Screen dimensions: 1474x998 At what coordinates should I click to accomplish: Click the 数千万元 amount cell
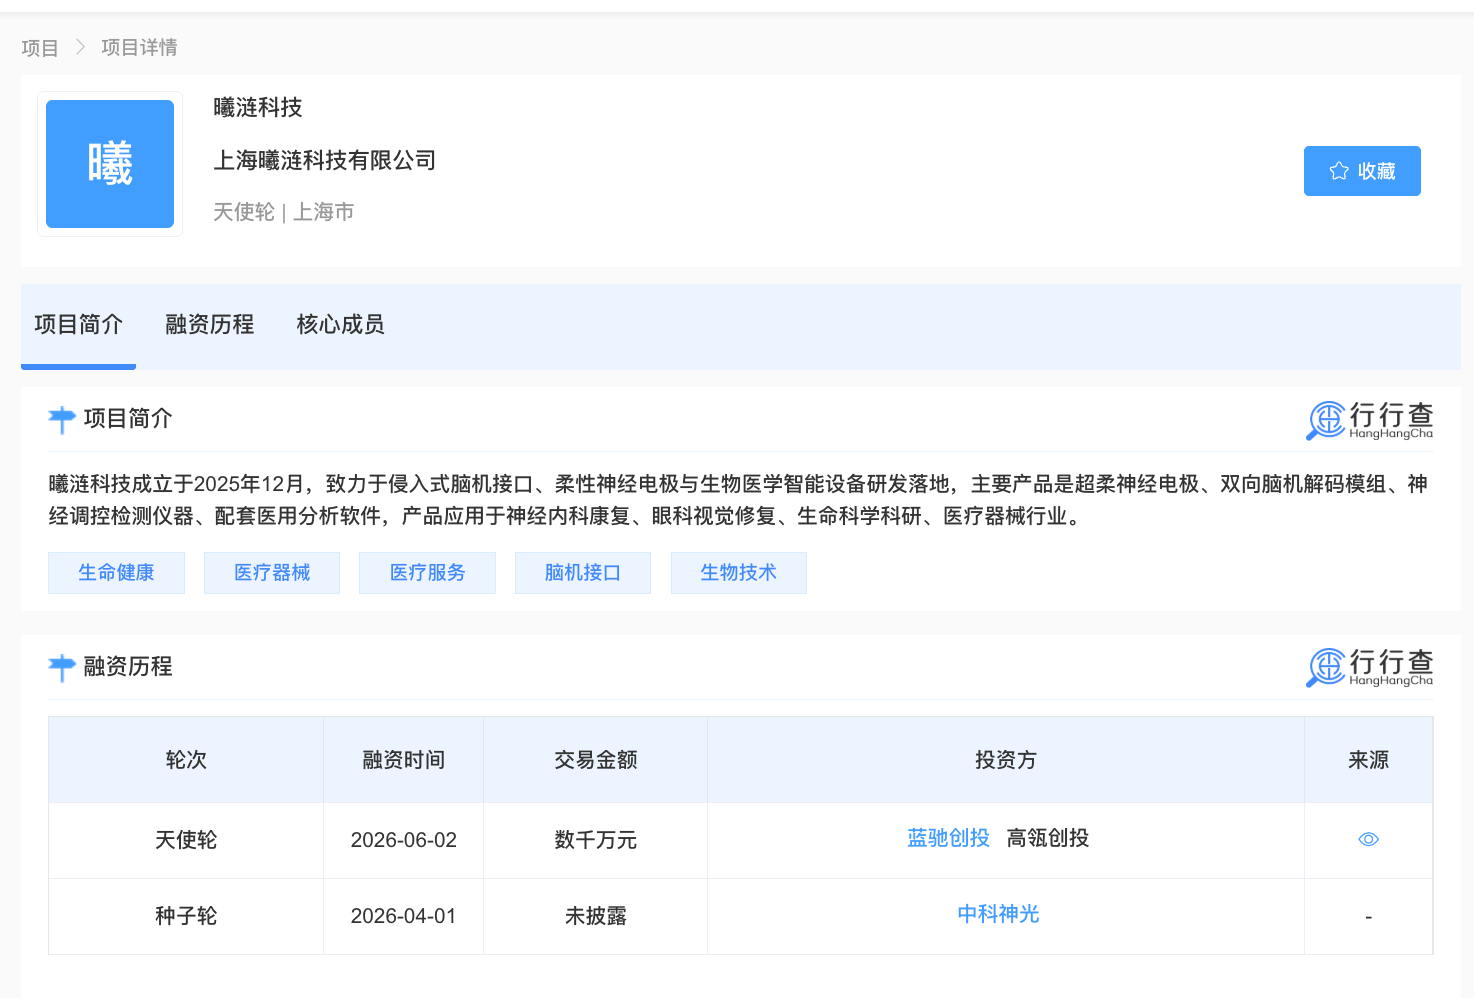click(x=596, y=840)
